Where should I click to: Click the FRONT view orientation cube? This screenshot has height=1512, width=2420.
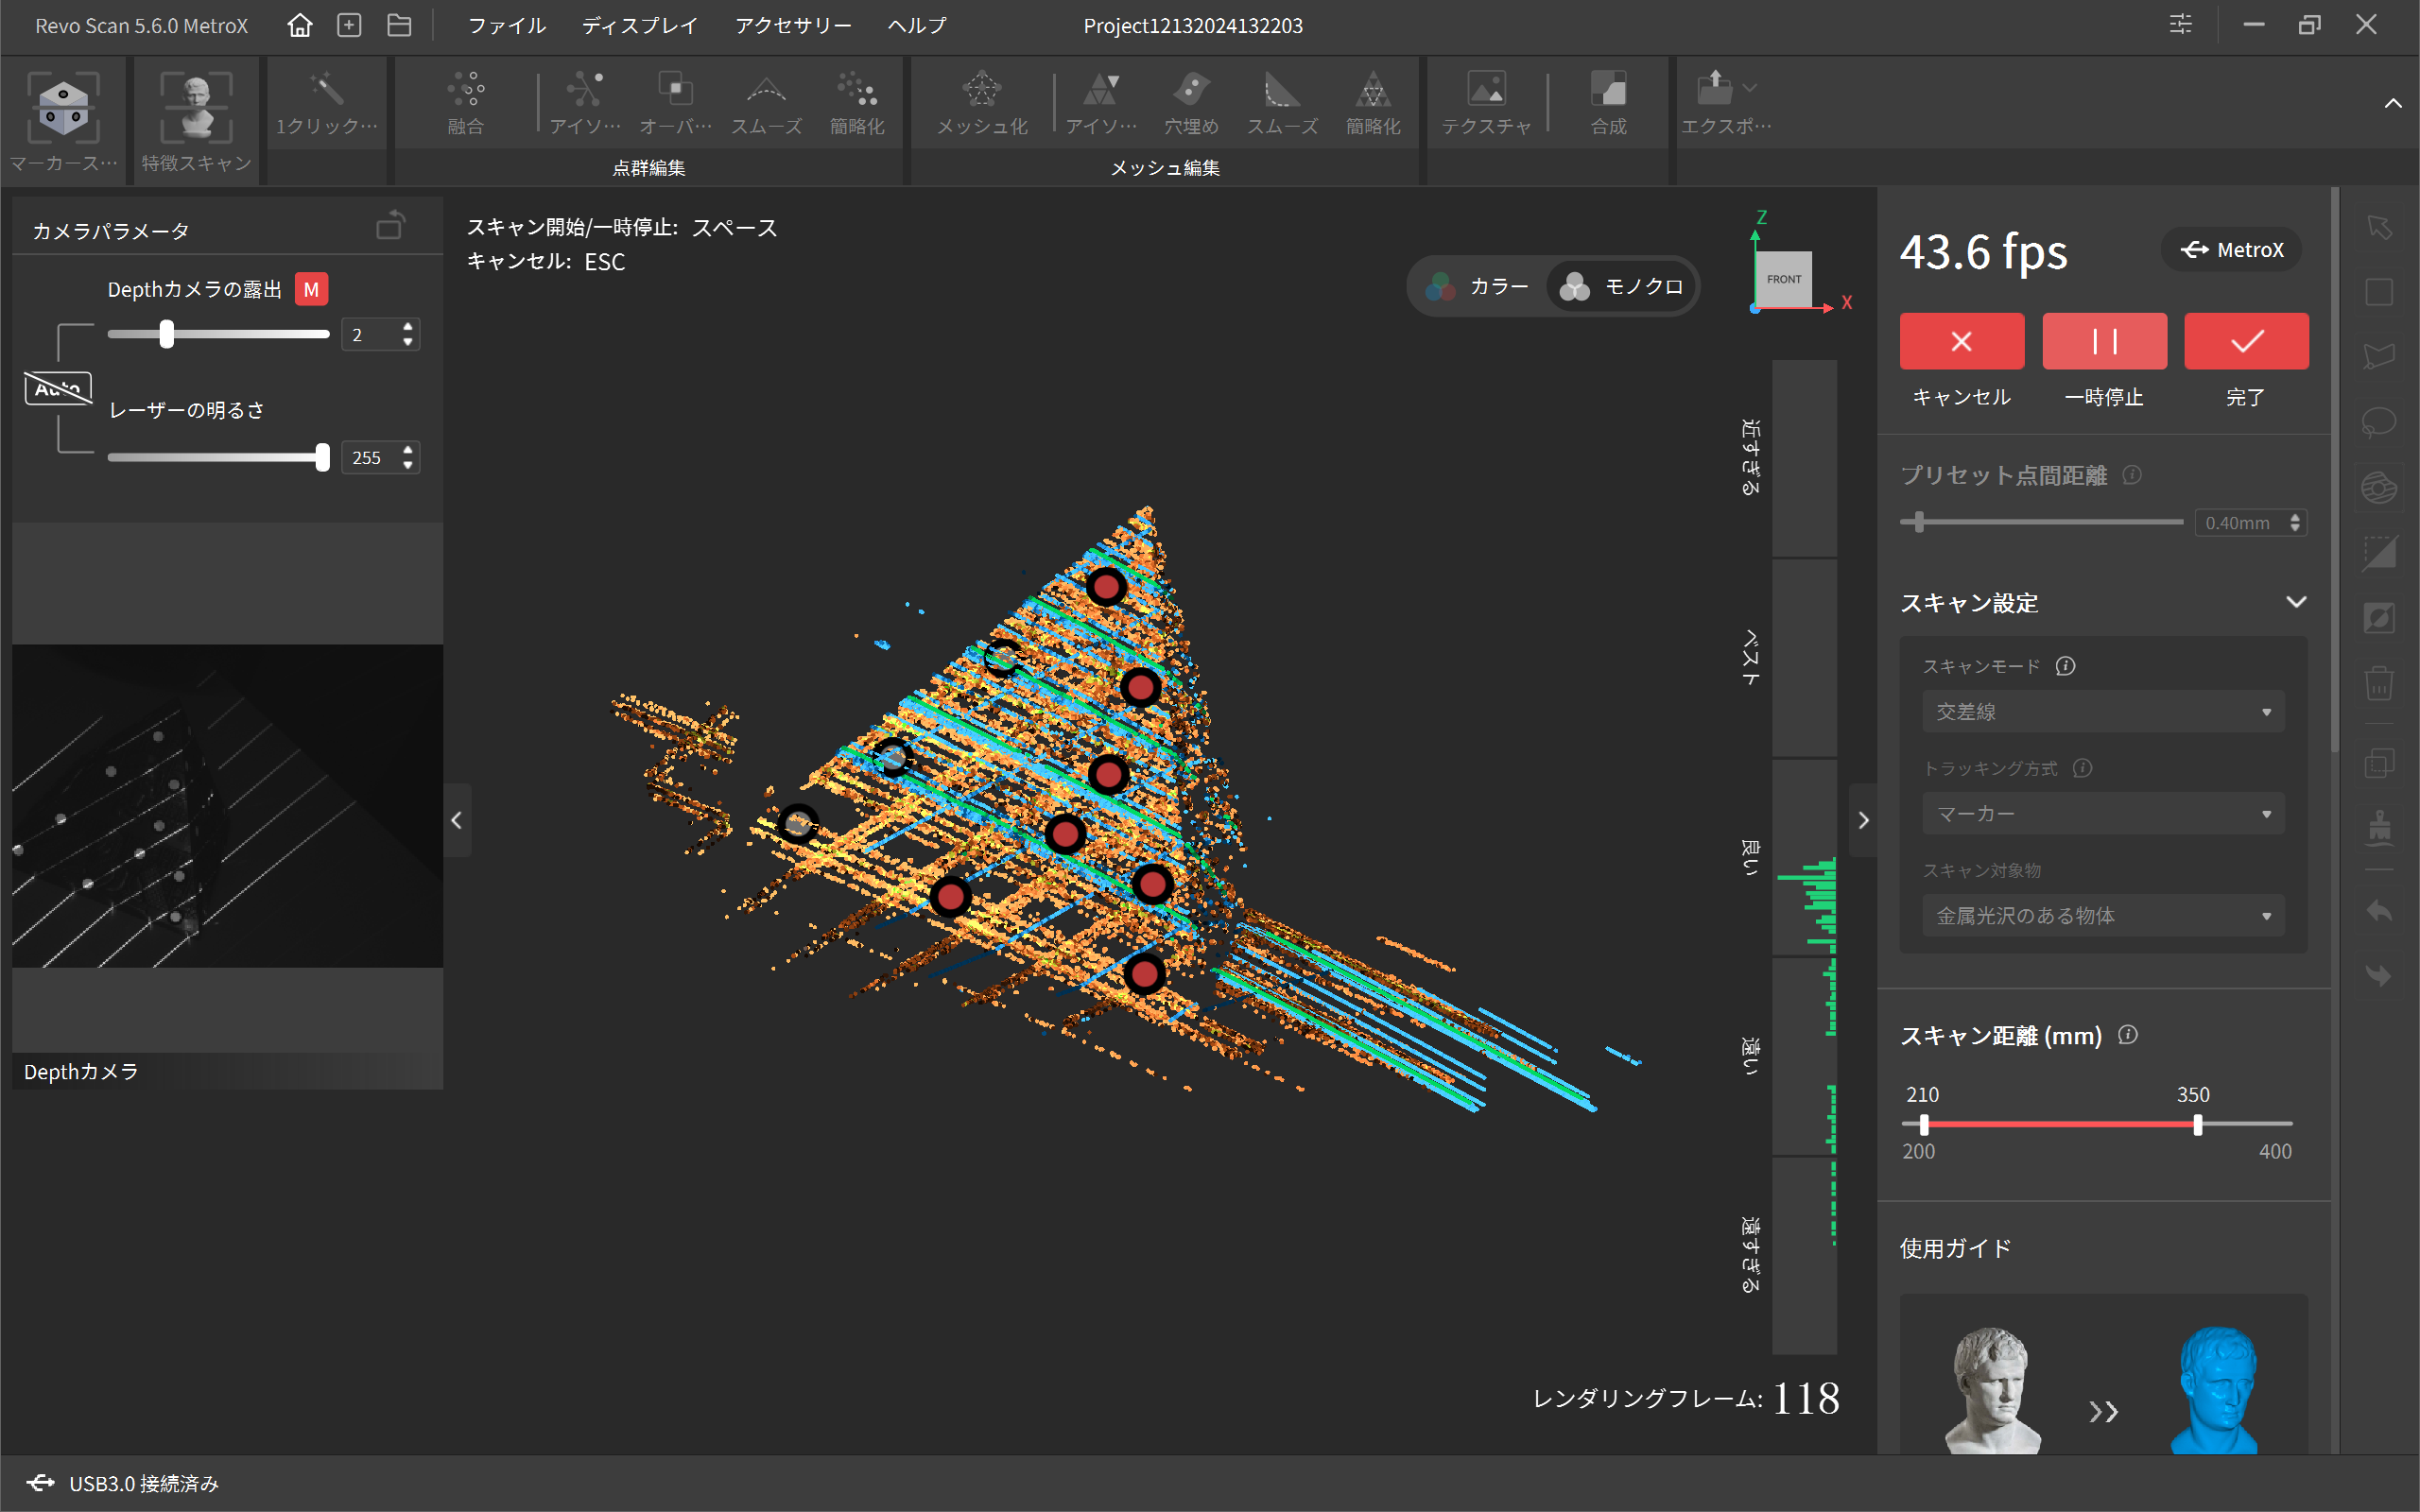[x=1784, y=279]
